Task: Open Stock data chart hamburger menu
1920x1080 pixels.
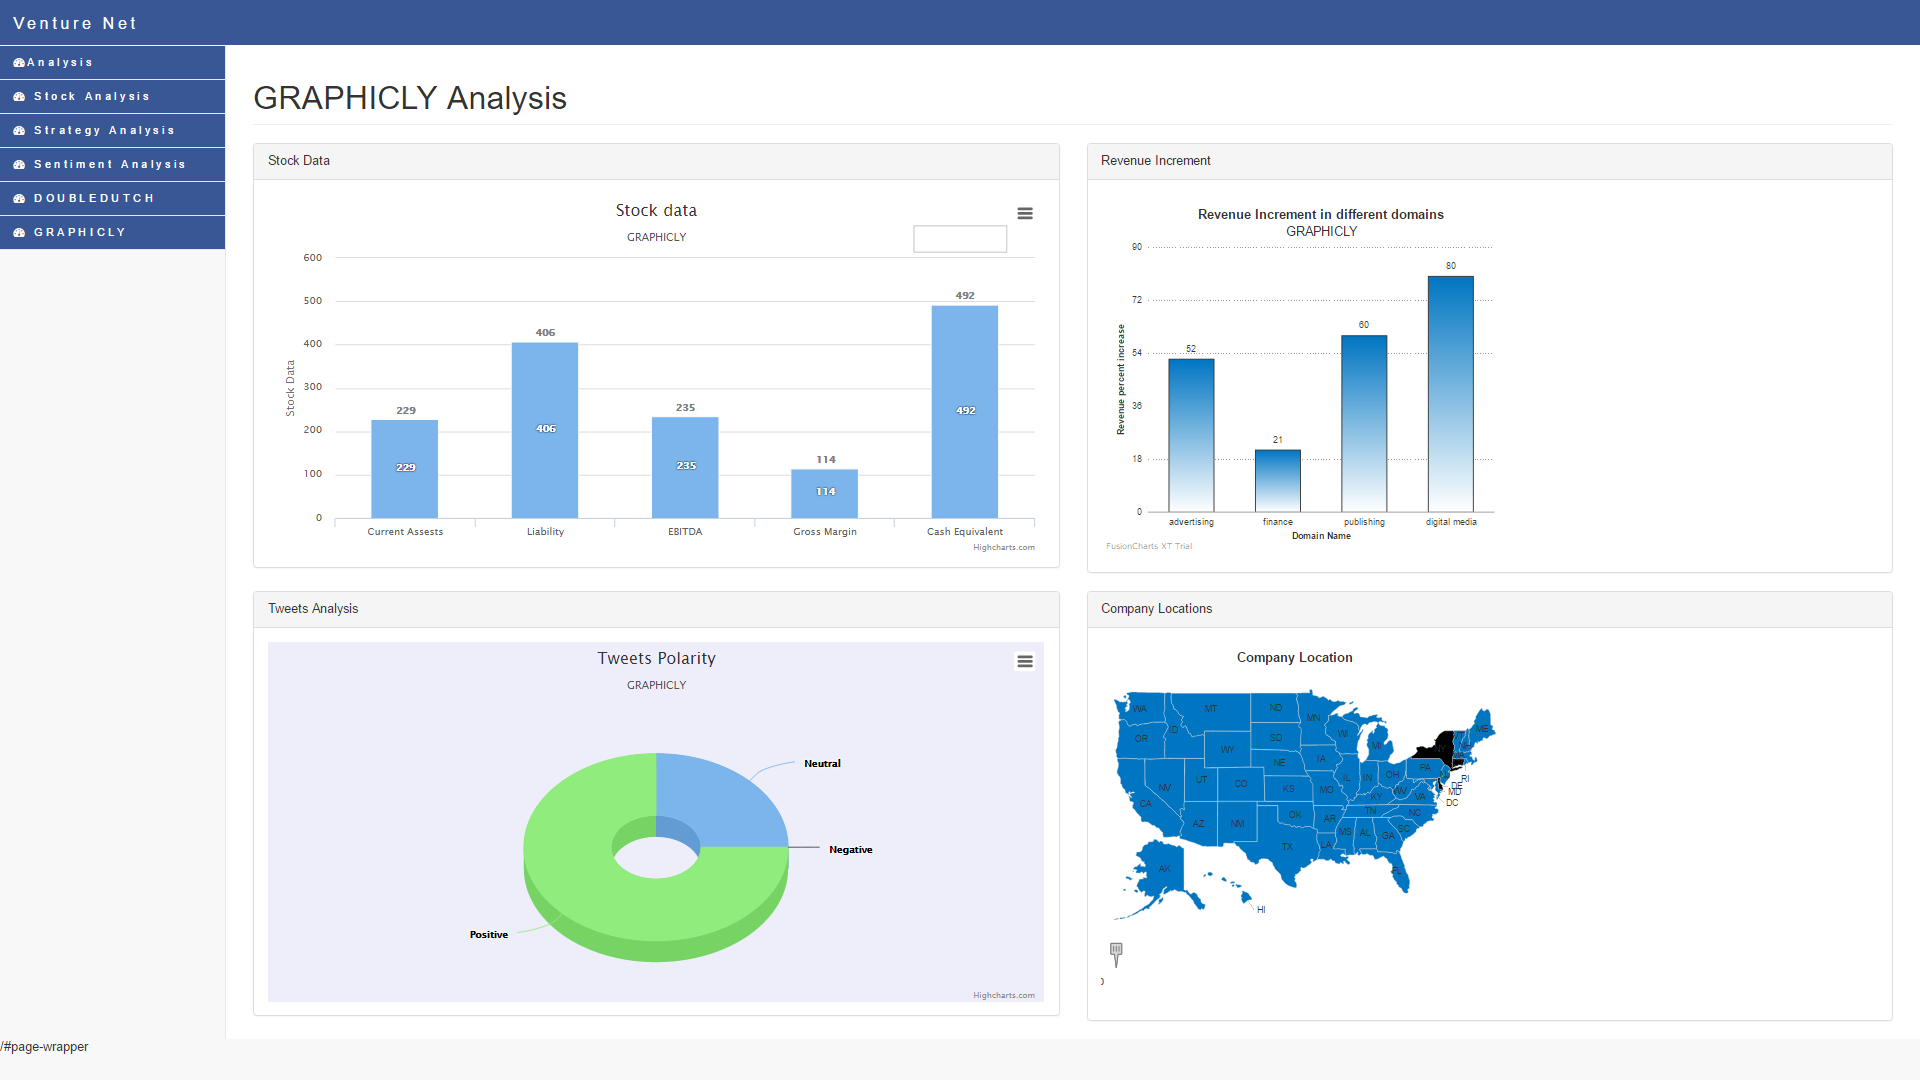Action: tap(1025, 213)
